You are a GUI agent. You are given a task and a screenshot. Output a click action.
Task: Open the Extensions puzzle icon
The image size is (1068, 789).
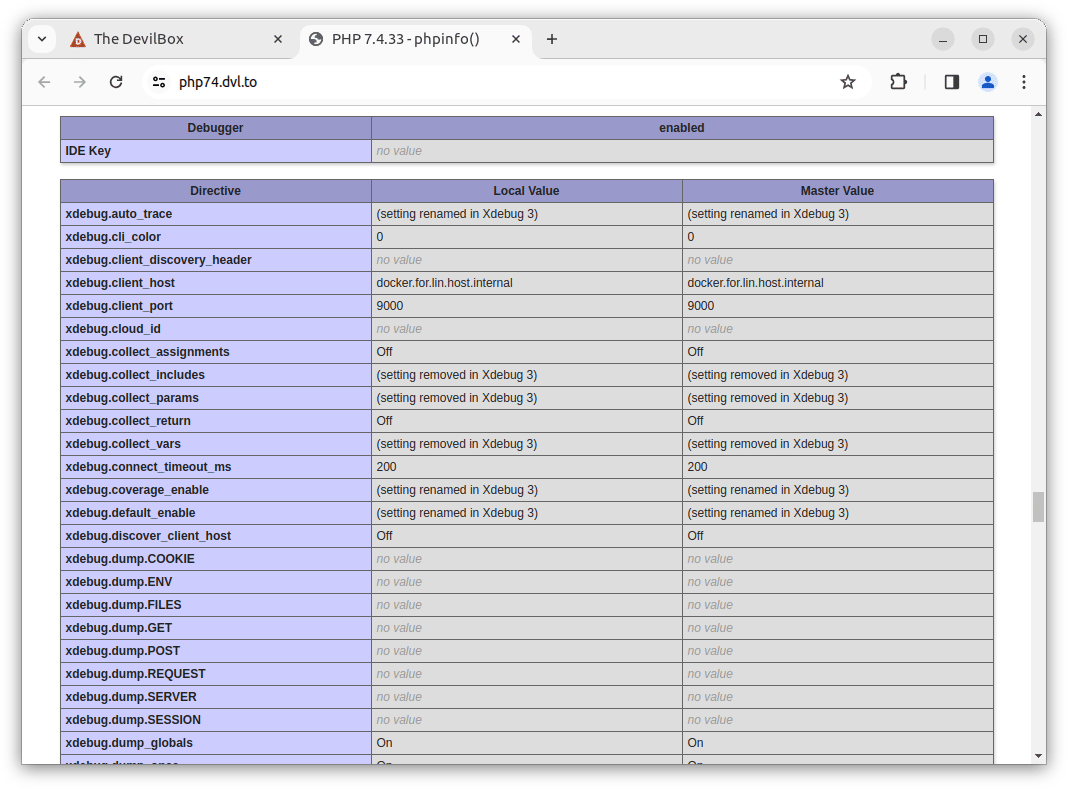(898, 82)
